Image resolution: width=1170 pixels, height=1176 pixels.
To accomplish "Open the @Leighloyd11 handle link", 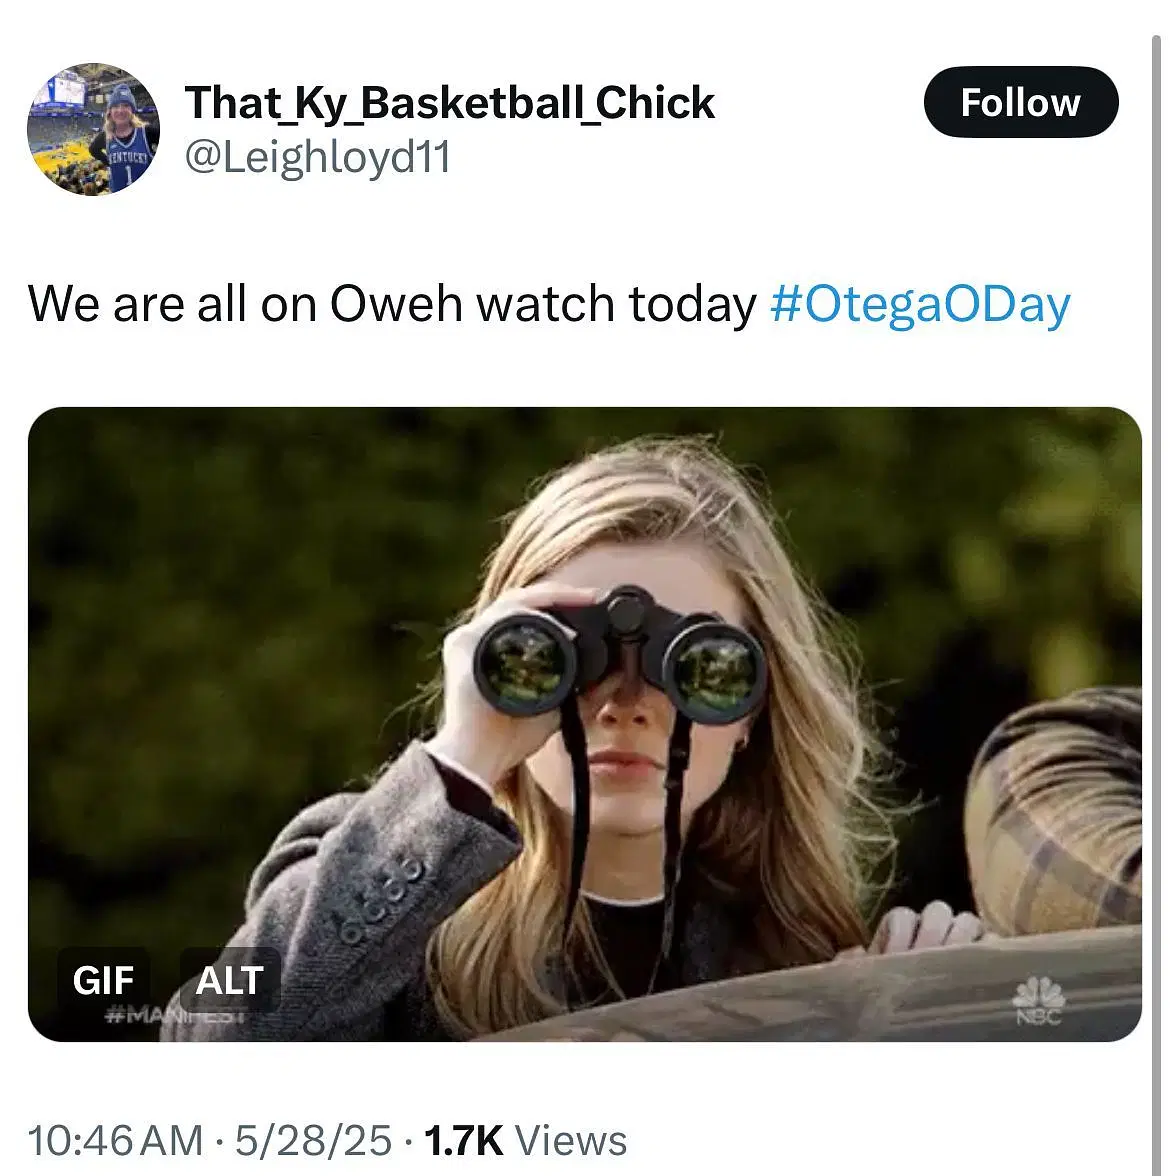I will coord(318,157).
